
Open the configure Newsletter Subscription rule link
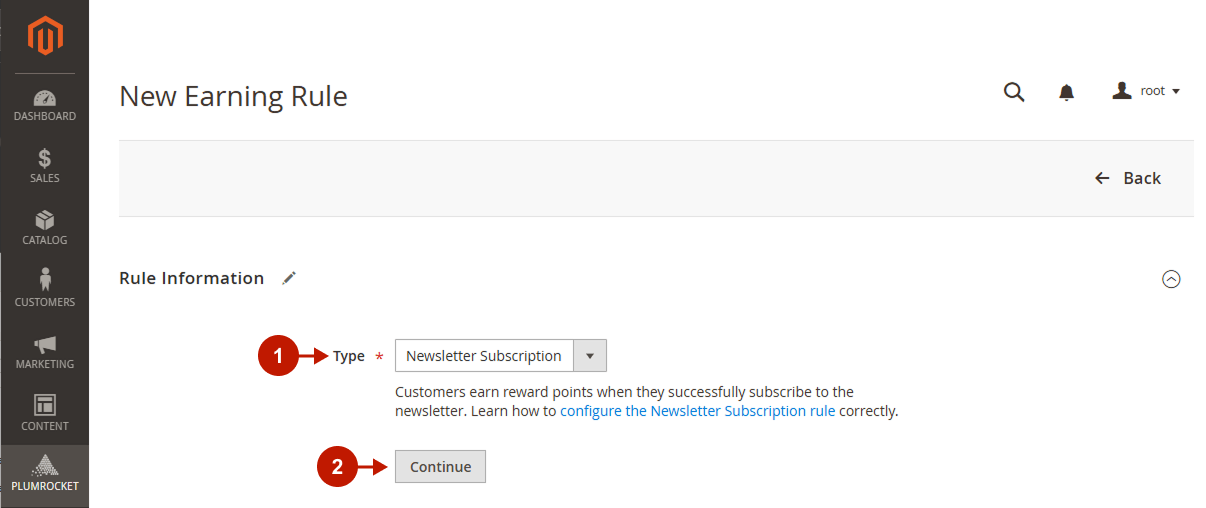click(x=697, y=411)
